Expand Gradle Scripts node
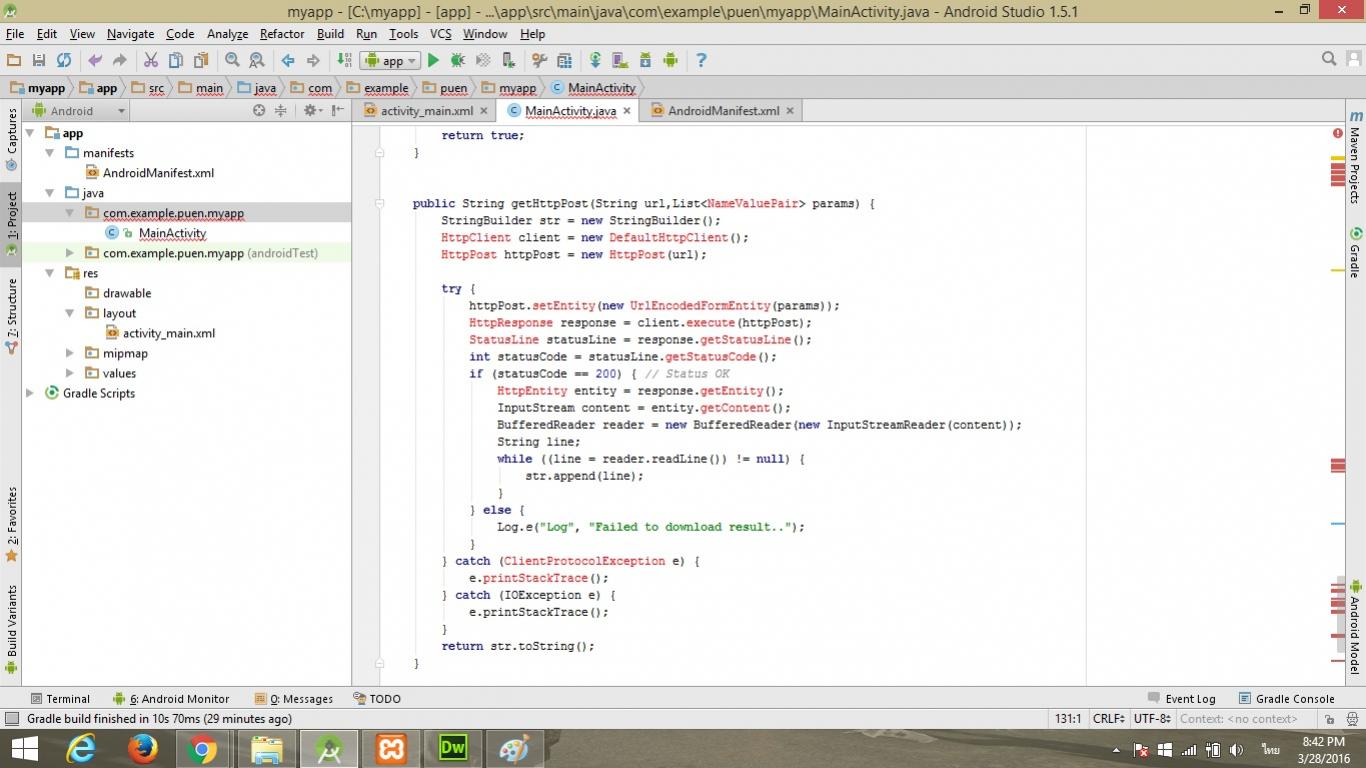 pos(30,393)
